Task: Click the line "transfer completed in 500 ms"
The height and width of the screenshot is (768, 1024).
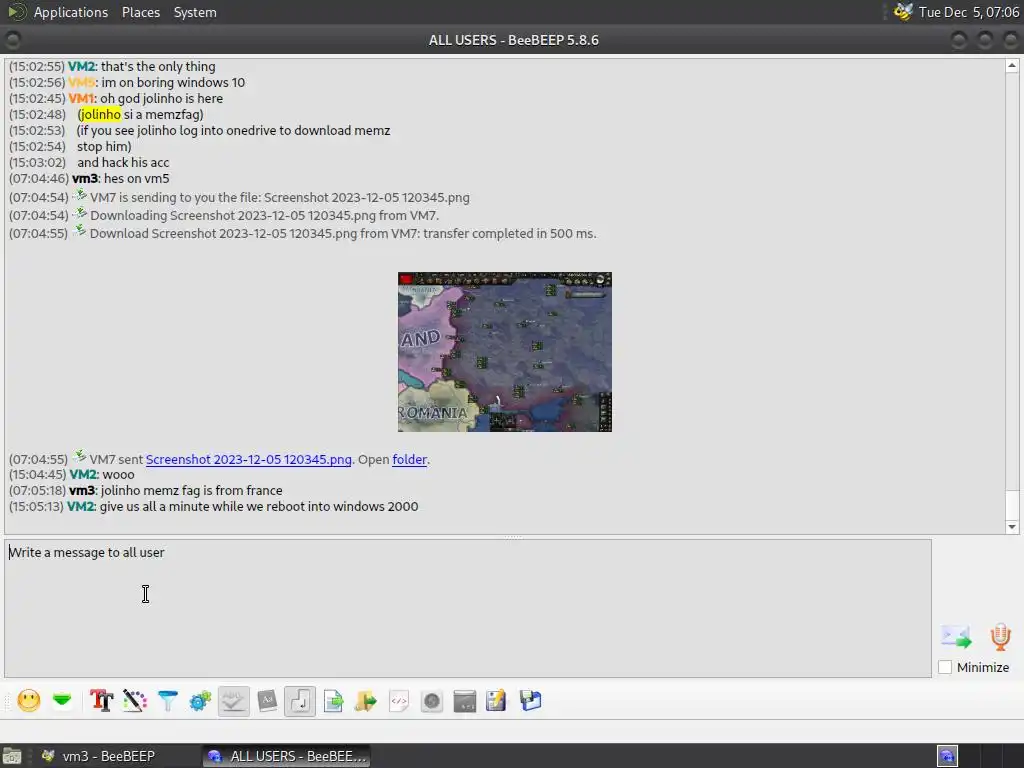Action: [x=509, y=234]
